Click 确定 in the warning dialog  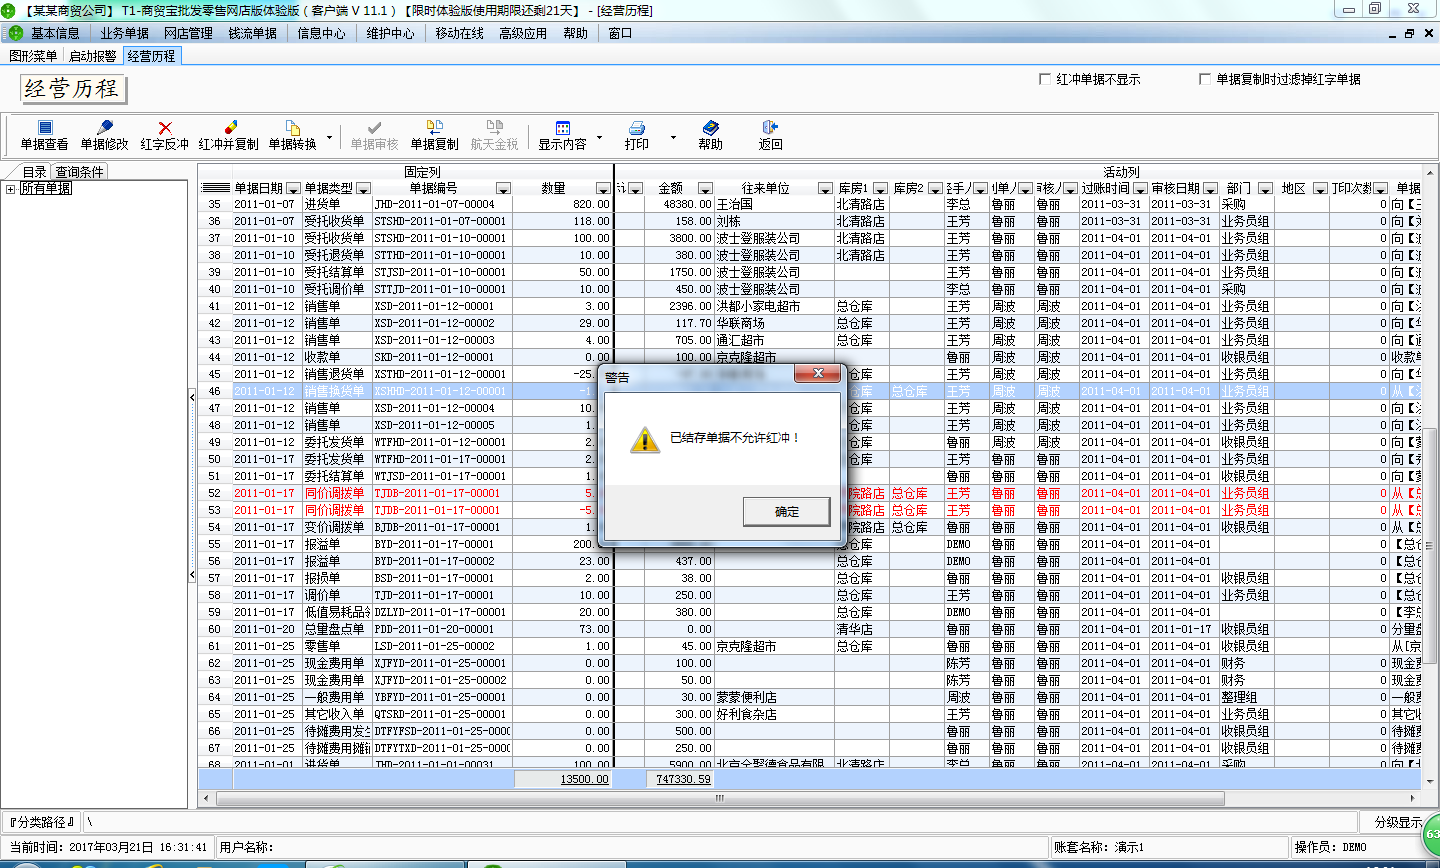(x=786, y=511)
